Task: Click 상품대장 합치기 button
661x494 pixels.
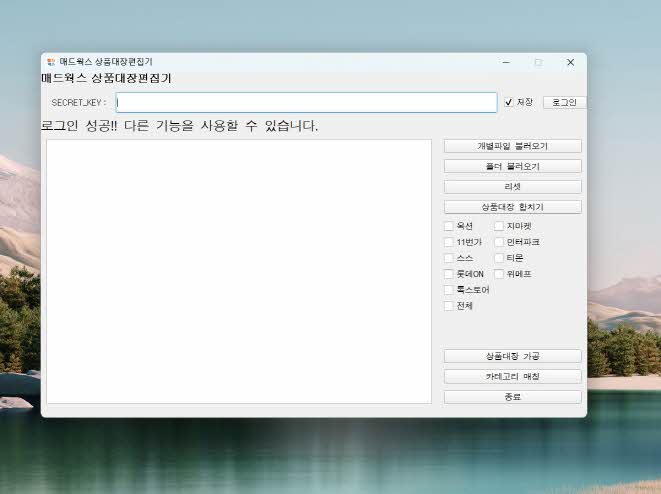Action: 513,207
